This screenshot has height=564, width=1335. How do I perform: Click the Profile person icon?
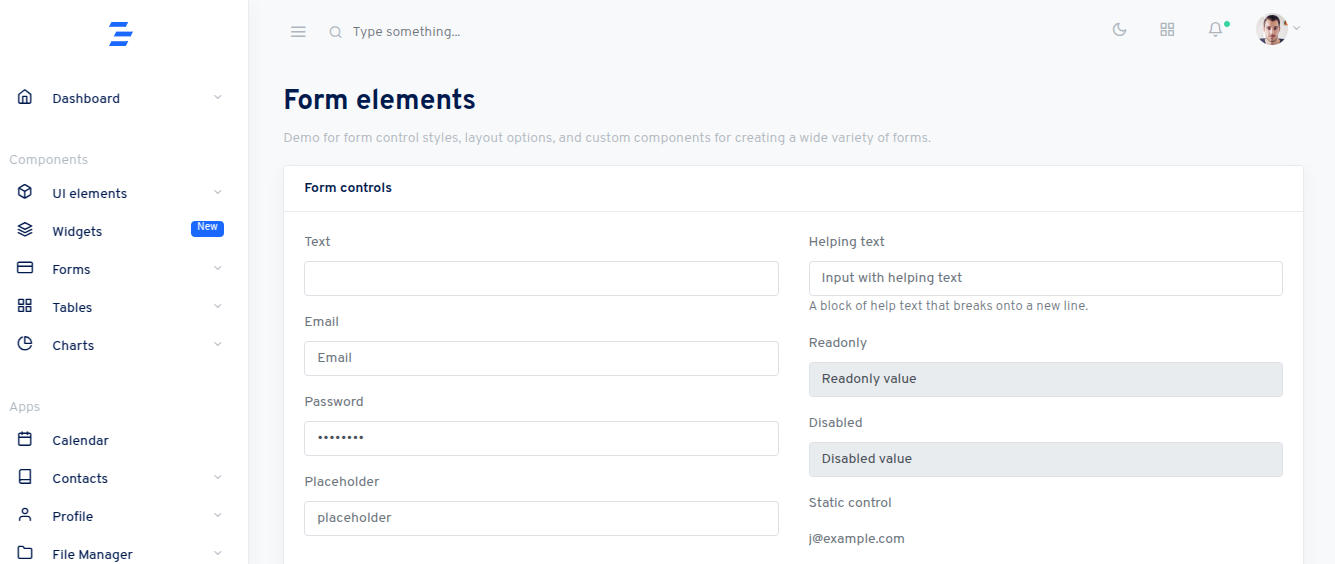[x=25, y=515]
